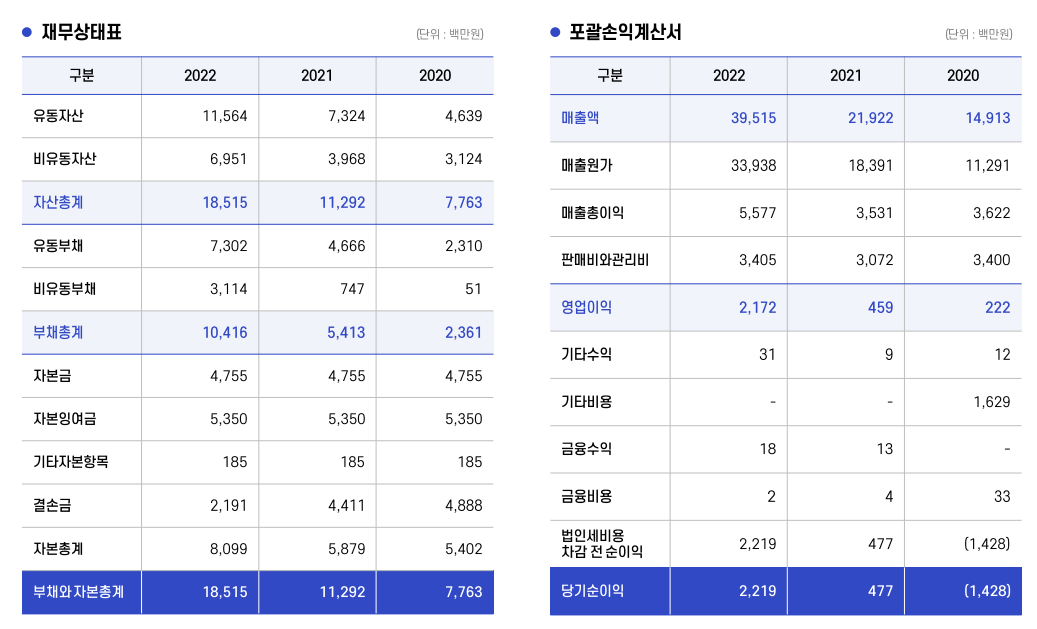Click the 비유동부채 row label
The width and height of the screenshot is (1037, 629).
click(65, 289)
